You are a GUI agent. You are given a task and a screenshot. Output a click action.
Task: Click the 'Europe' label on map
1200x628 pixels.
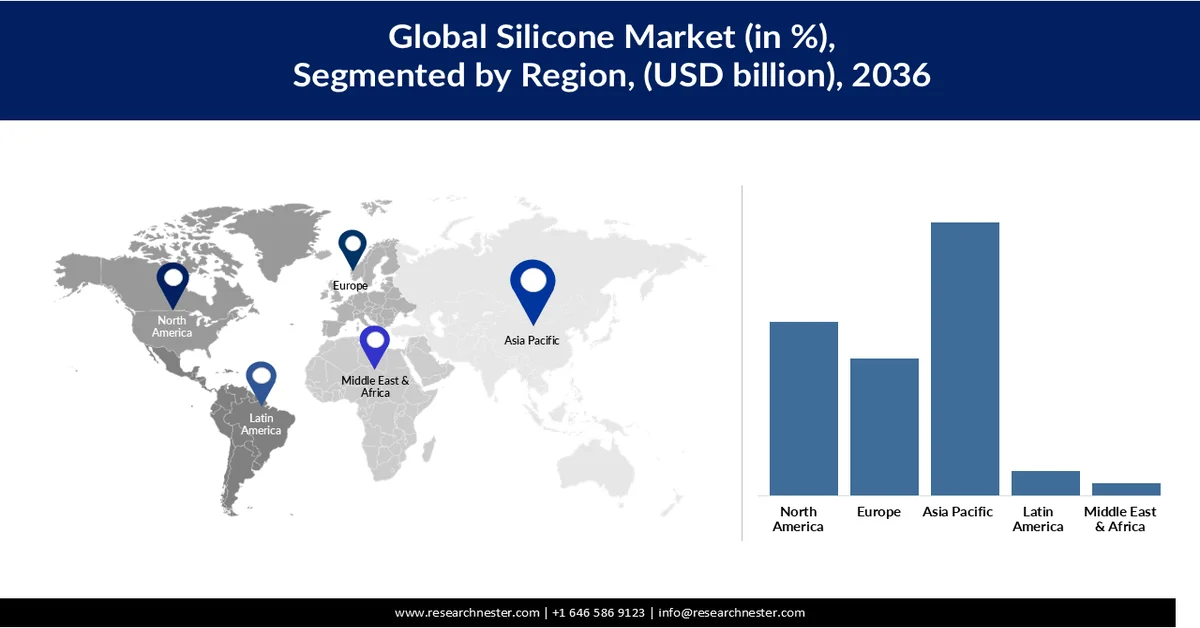coord(350,286)
